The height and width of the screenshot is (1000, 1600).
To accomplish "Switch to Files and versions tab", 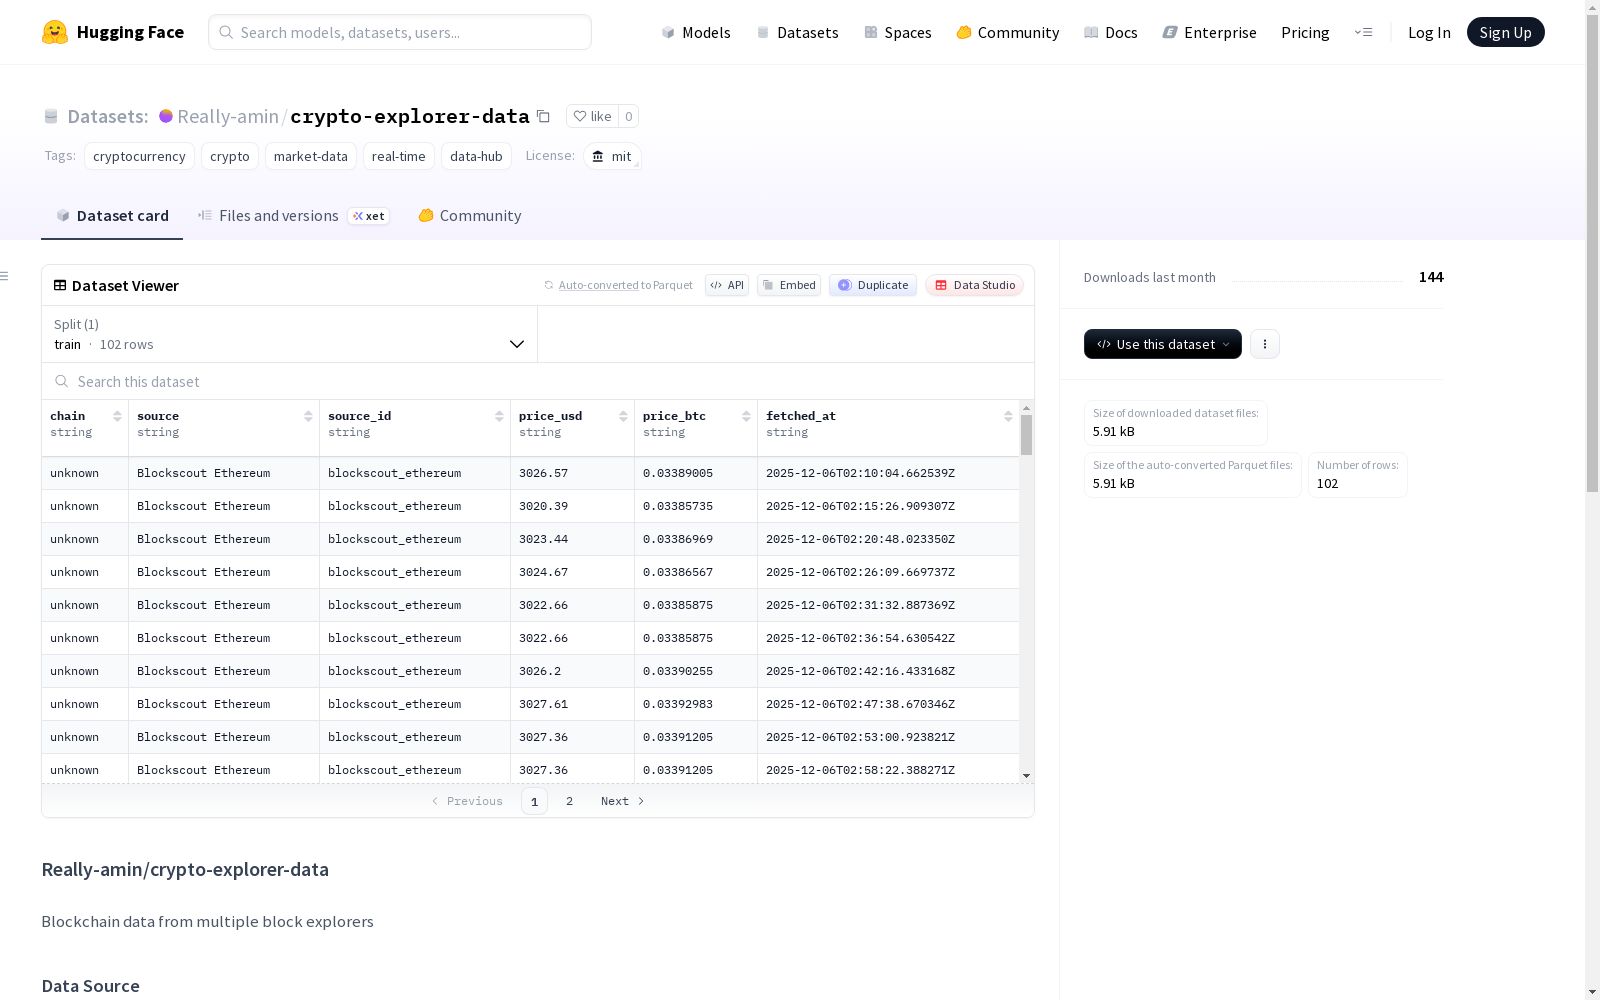I will tap(293, 216).
